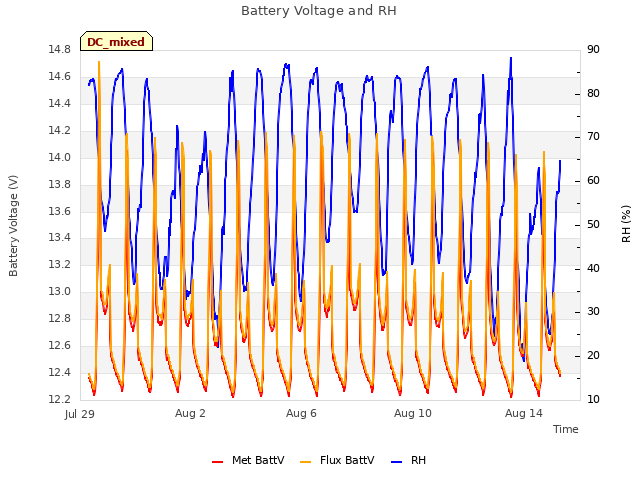
Task: Click the blue RH legend marker
Action: (397, 462)
